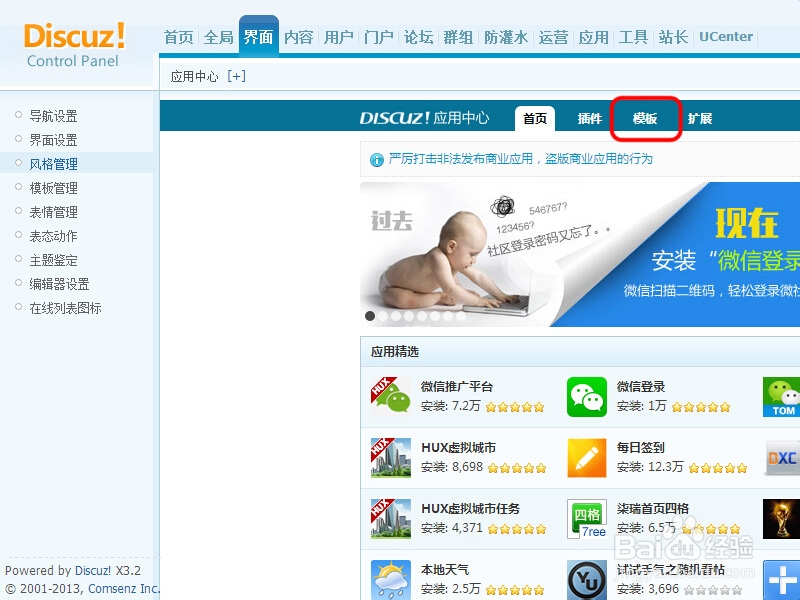Select the first dark carousel dot
Image resolution: width=800 pixels, height=600 pixels.
[370, 316]
